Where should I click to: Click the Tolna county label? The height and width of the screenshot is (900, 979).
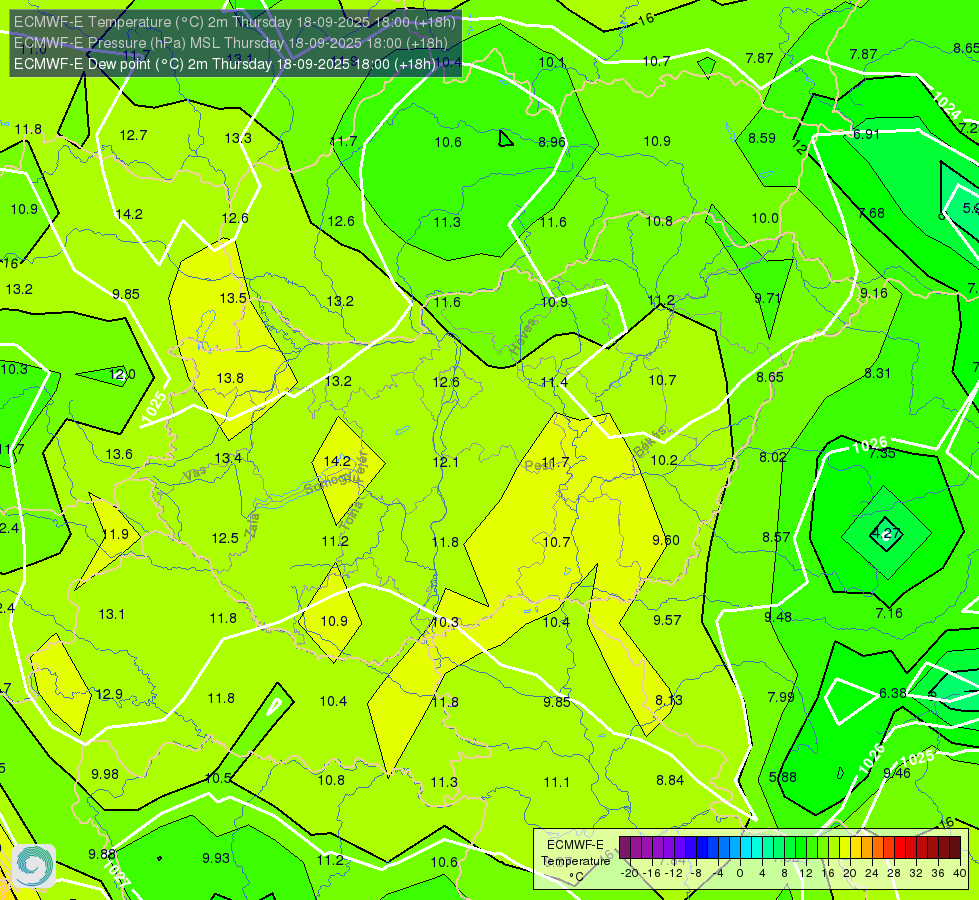[353, 516]
